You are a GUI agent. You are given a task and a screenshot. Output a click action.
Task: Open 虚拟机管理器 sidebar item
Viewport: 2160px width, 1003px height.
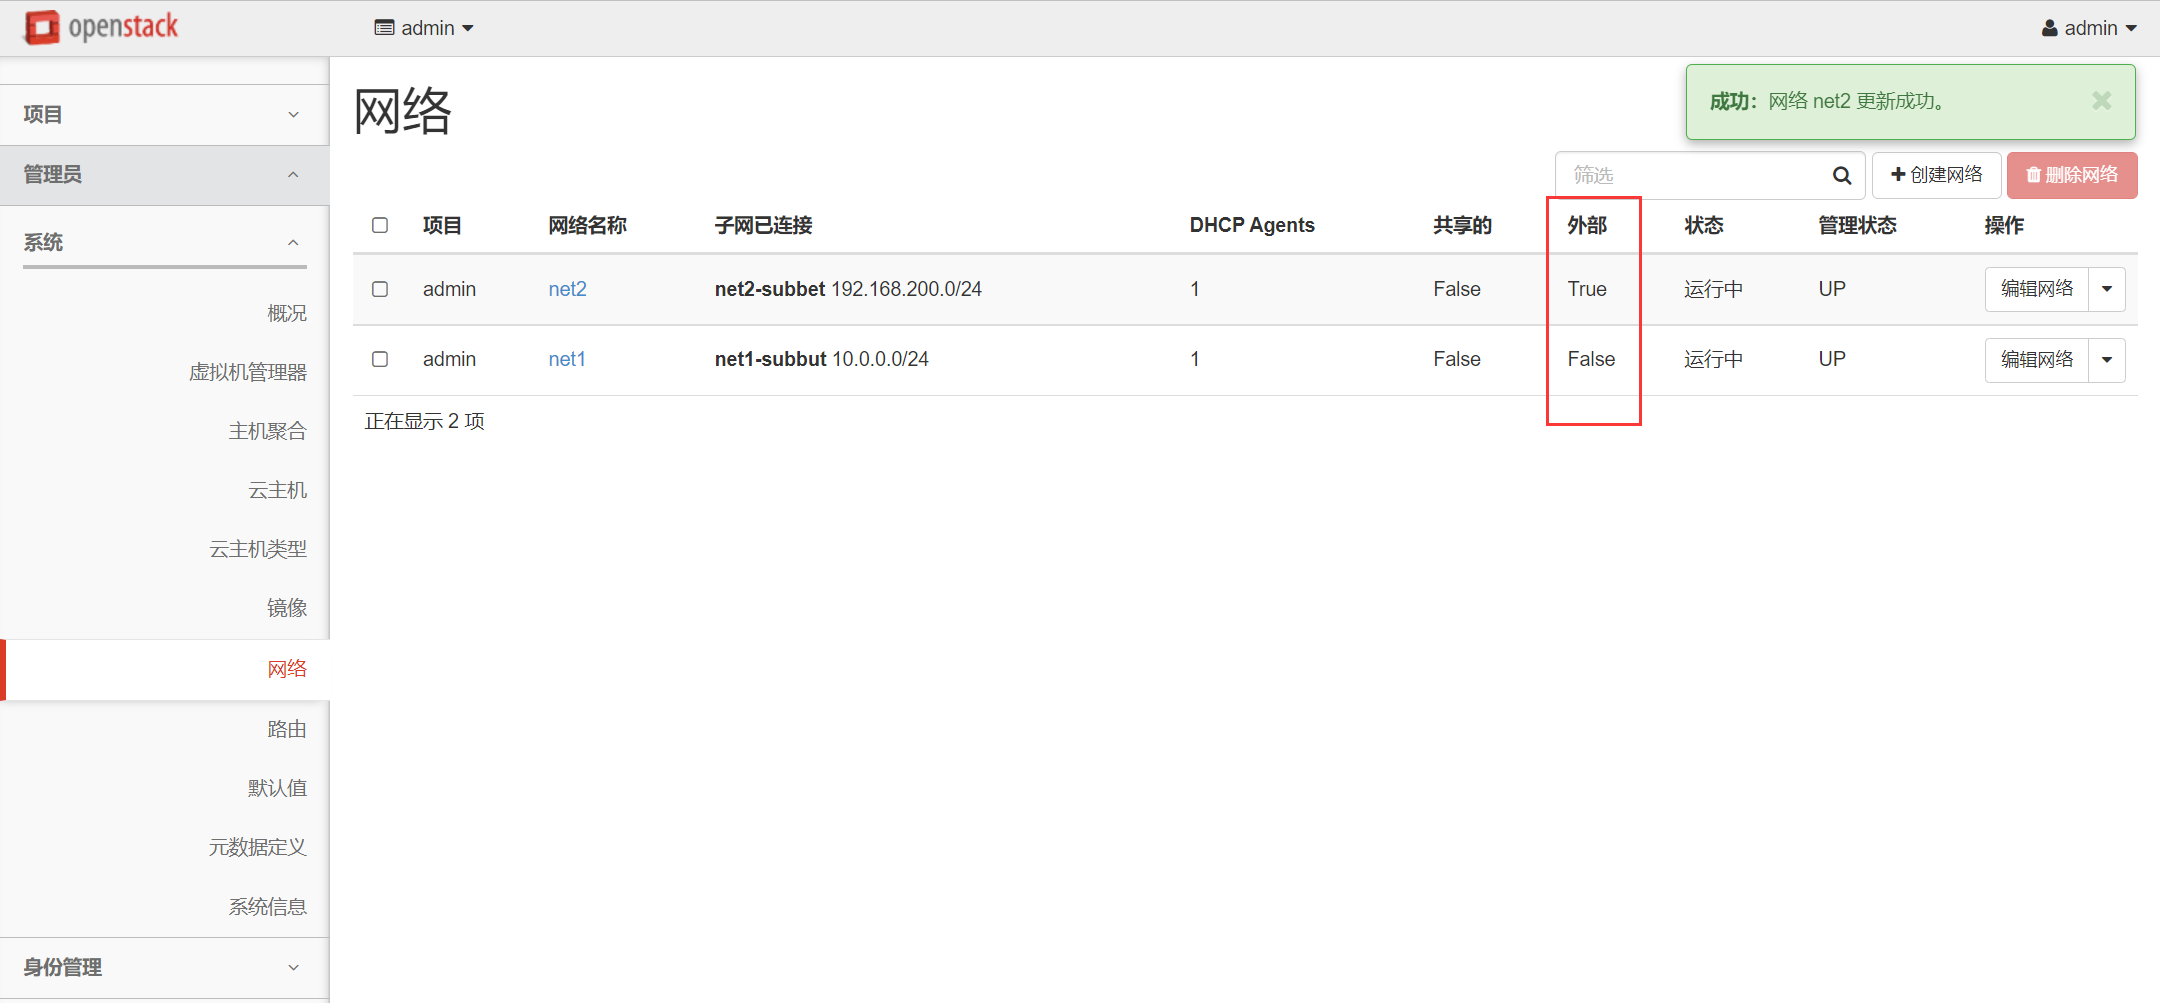[x=248, y=372]
